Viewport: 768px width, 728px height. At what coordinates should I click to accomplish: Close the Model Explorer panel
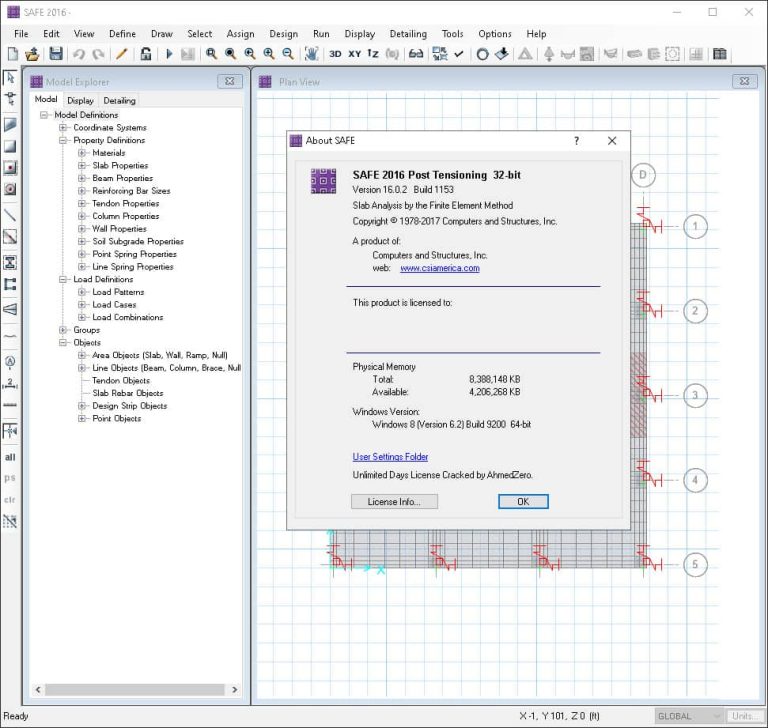230,81
